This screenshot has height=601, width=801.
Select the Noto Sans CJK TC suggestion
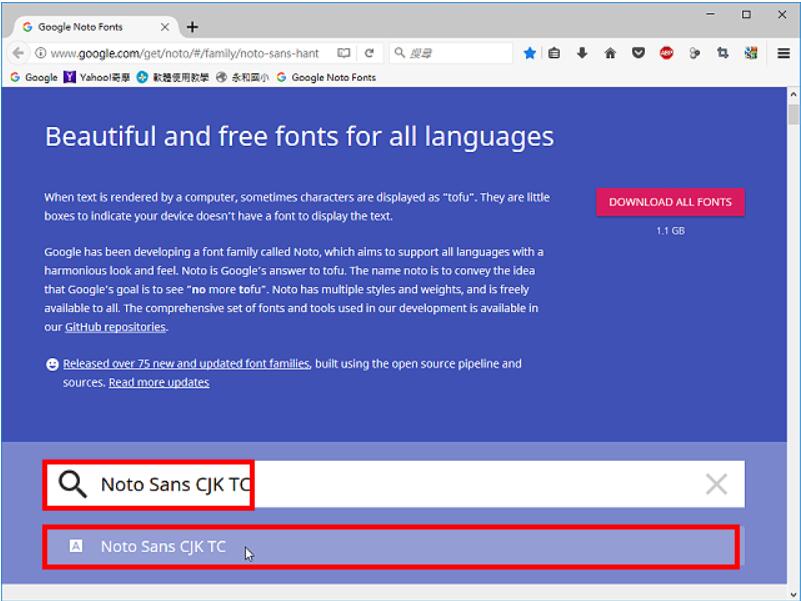click(x=391, y=546)
